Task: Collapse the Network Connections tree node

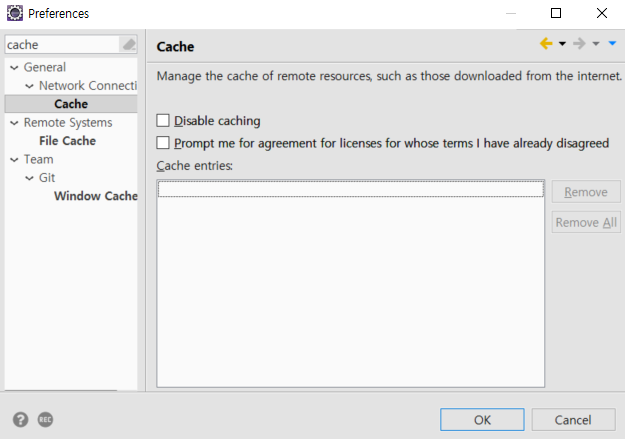Action: pos(29,86)
